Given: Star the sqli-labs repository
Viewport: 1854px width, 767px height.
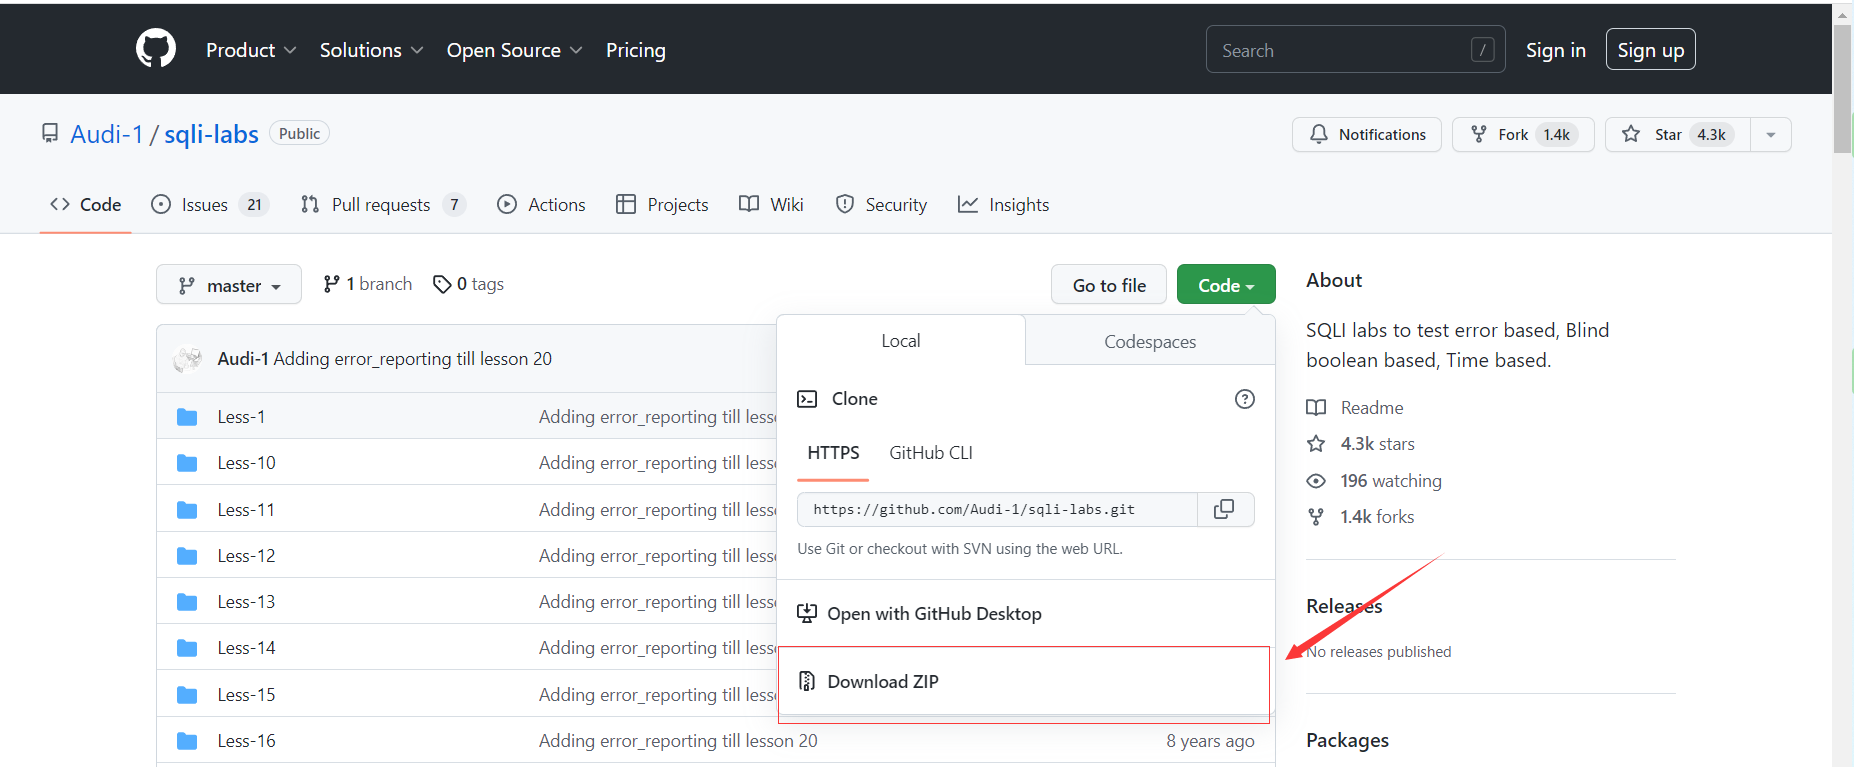Looking at the screenshot, I should [x=1677, y=134].
